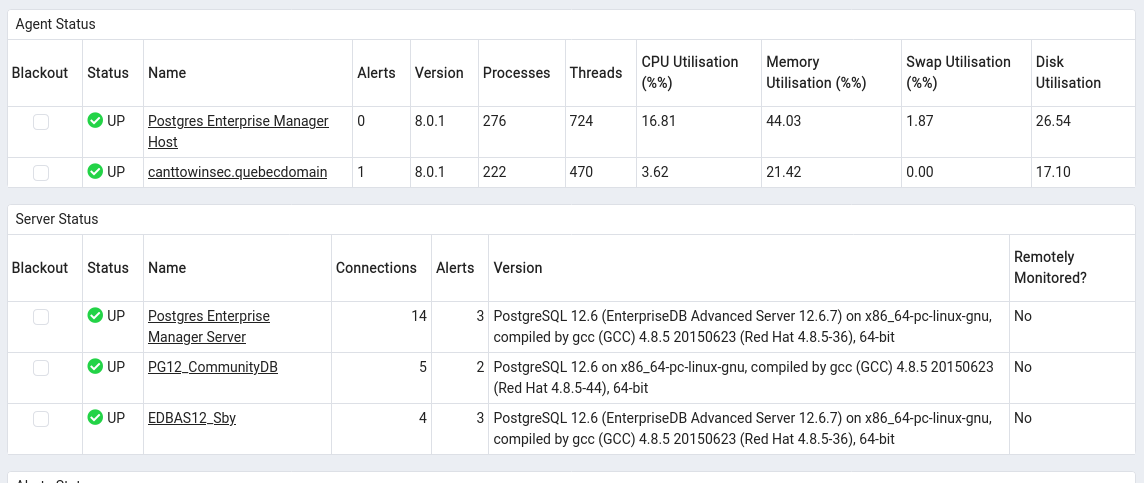Click CPU Utilisation column header
The image size is (1144, 483).
(689, 72)
